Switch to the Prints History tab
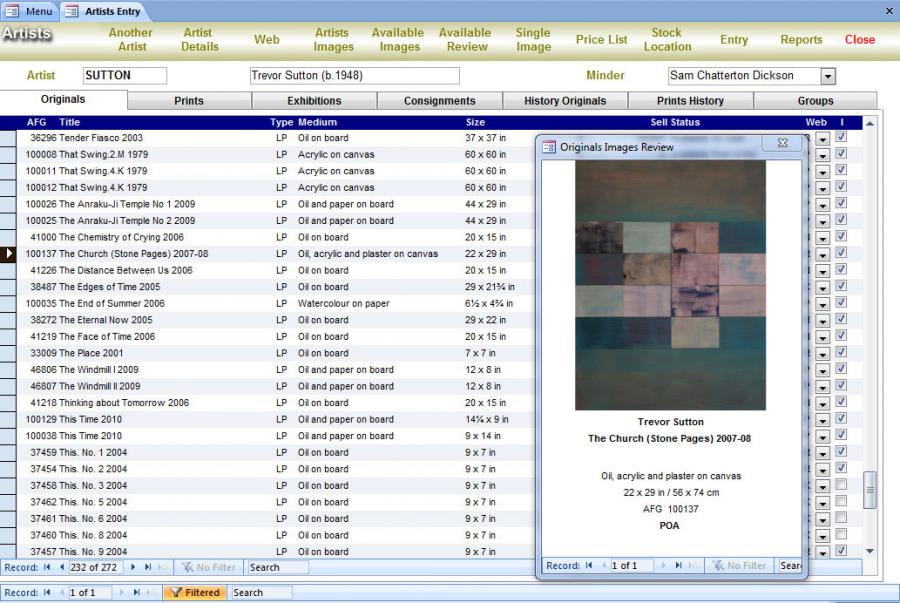Screen dimensions: 900x603 point(690,100)
